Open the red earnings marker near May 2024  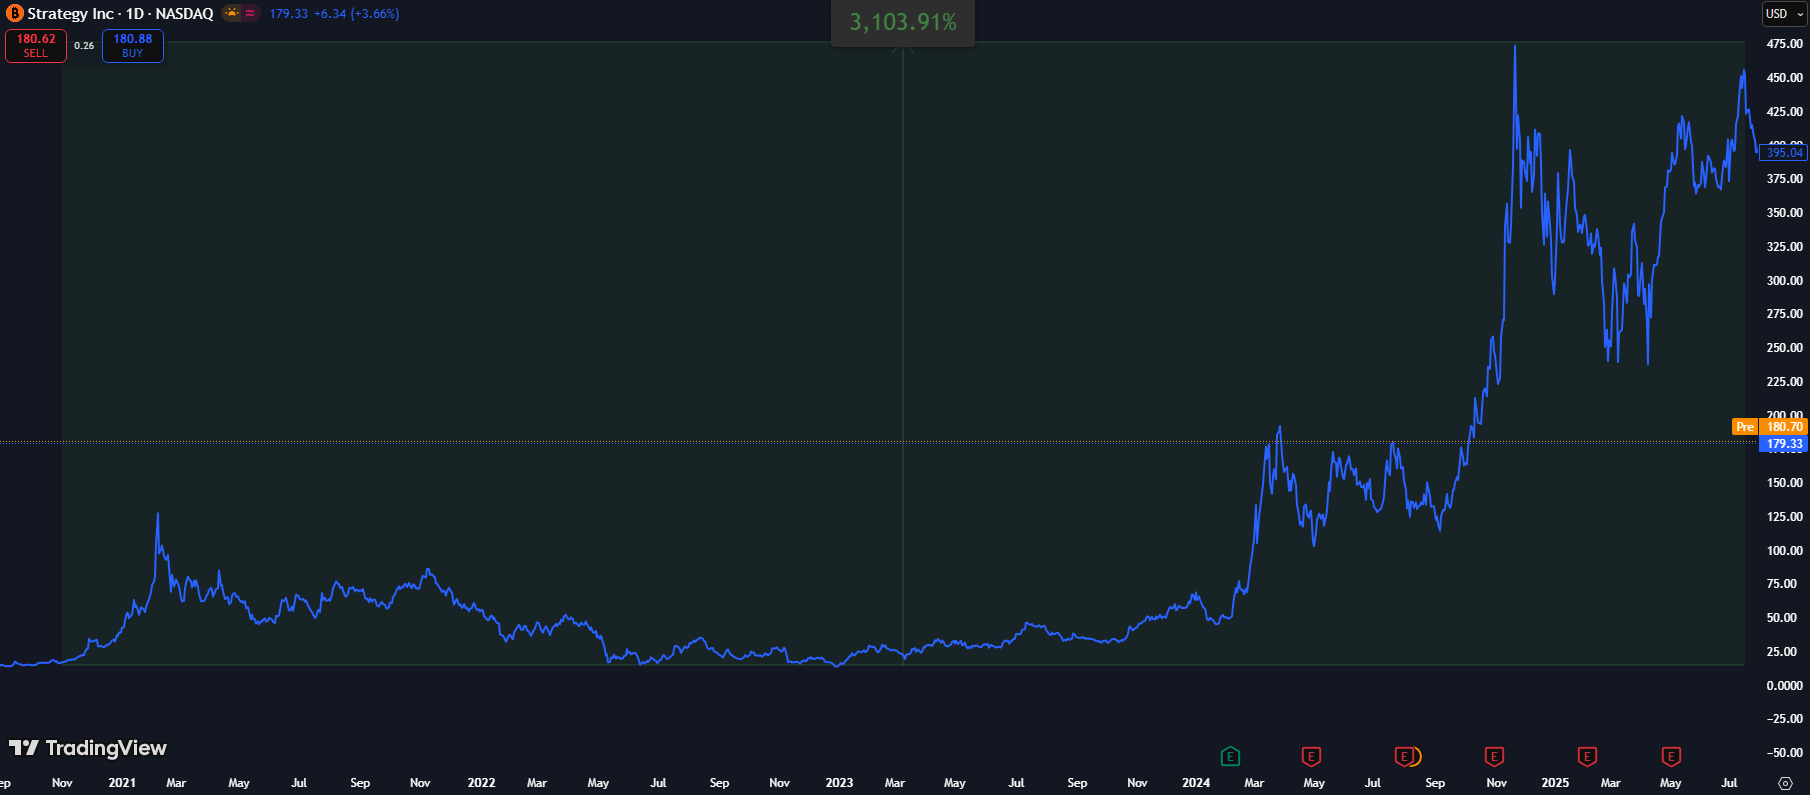(x=1311, y=756)
